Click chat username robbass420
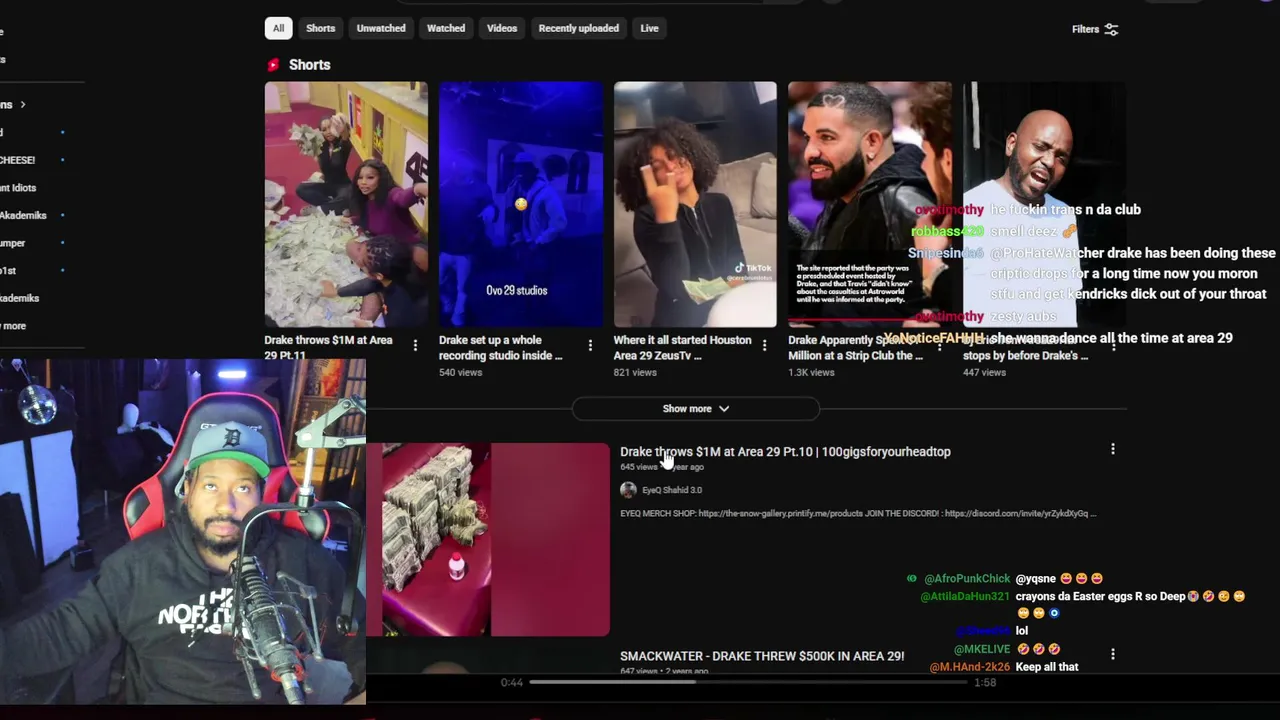Image resolution: width=1280 pixels, height=720 pixels. [x=947, y=231]
